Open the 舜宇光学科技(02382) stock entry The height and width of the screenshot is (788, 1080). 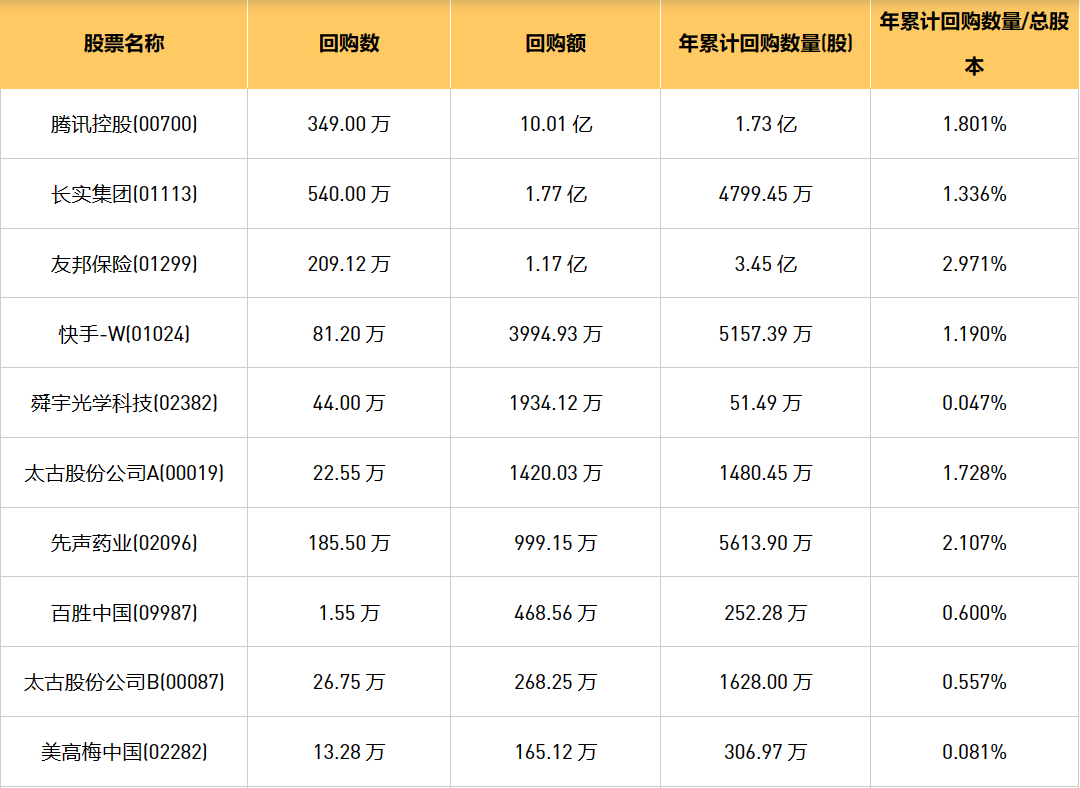tap(124, 403)
